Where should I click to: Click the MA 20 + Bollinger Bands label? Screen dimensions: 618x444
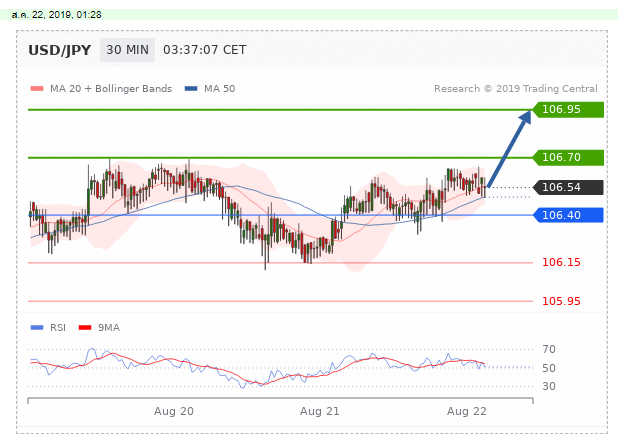[x=111, y=89]
